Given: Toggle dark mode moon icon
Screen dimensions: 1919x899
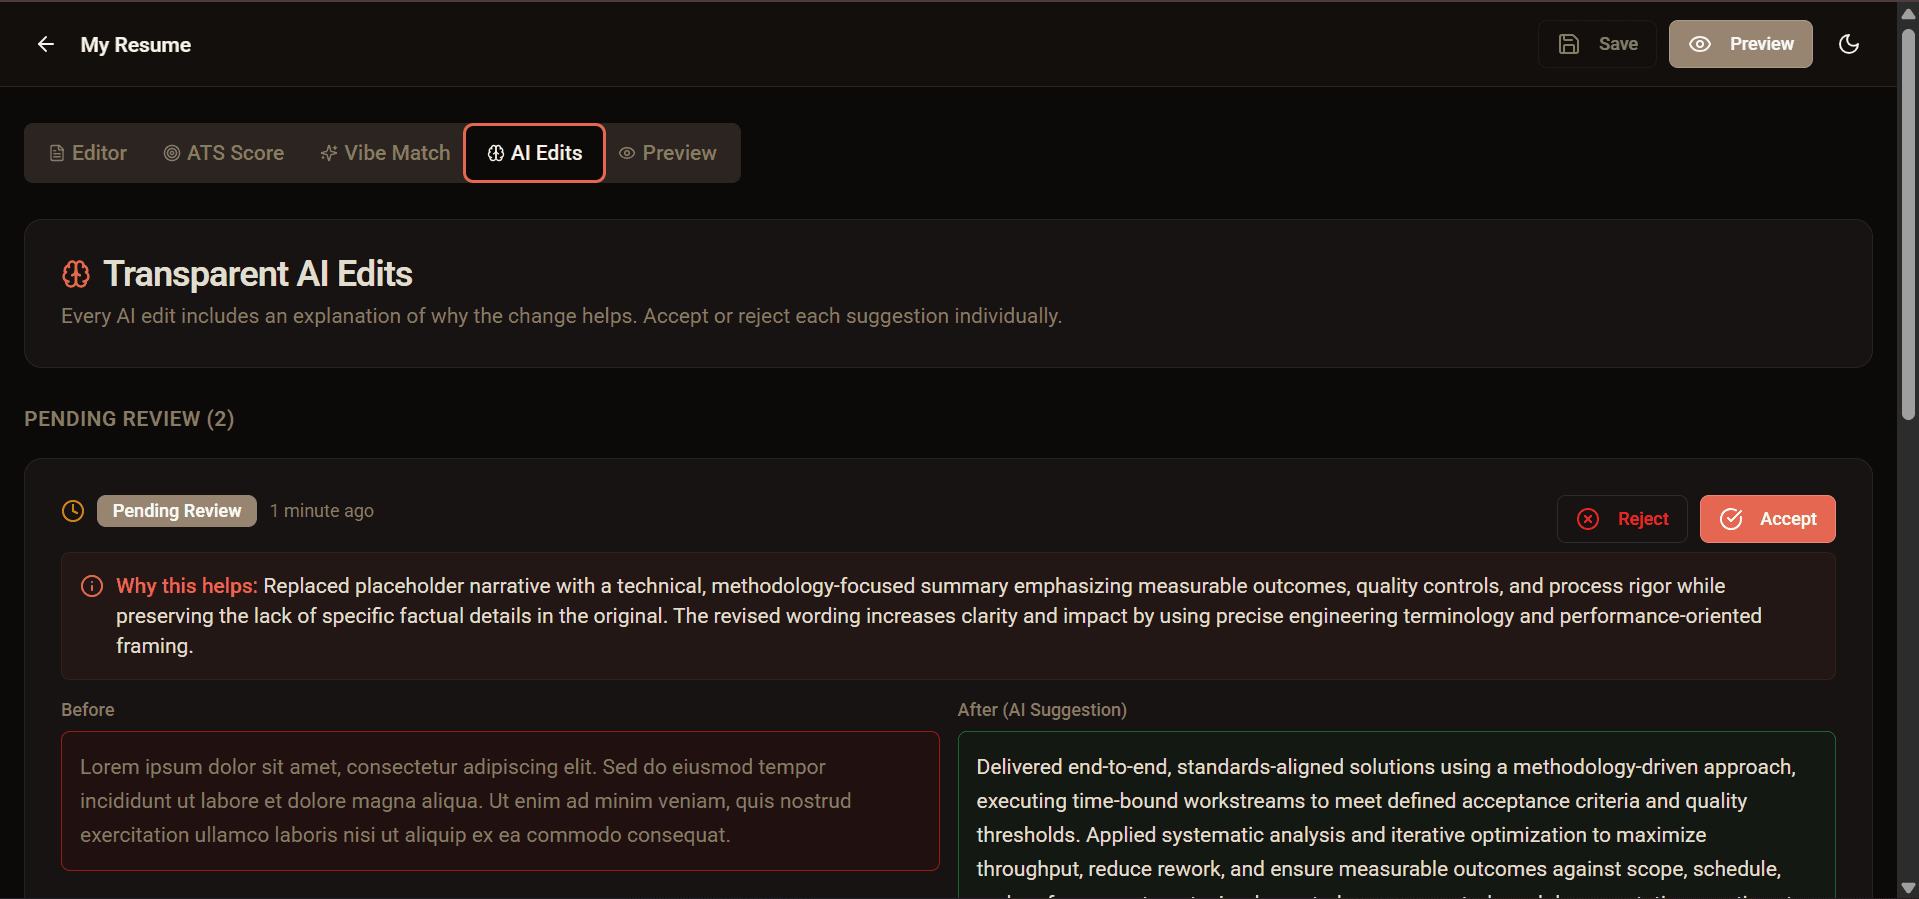Looking at the screenshot, I should tap(1848, 44).
